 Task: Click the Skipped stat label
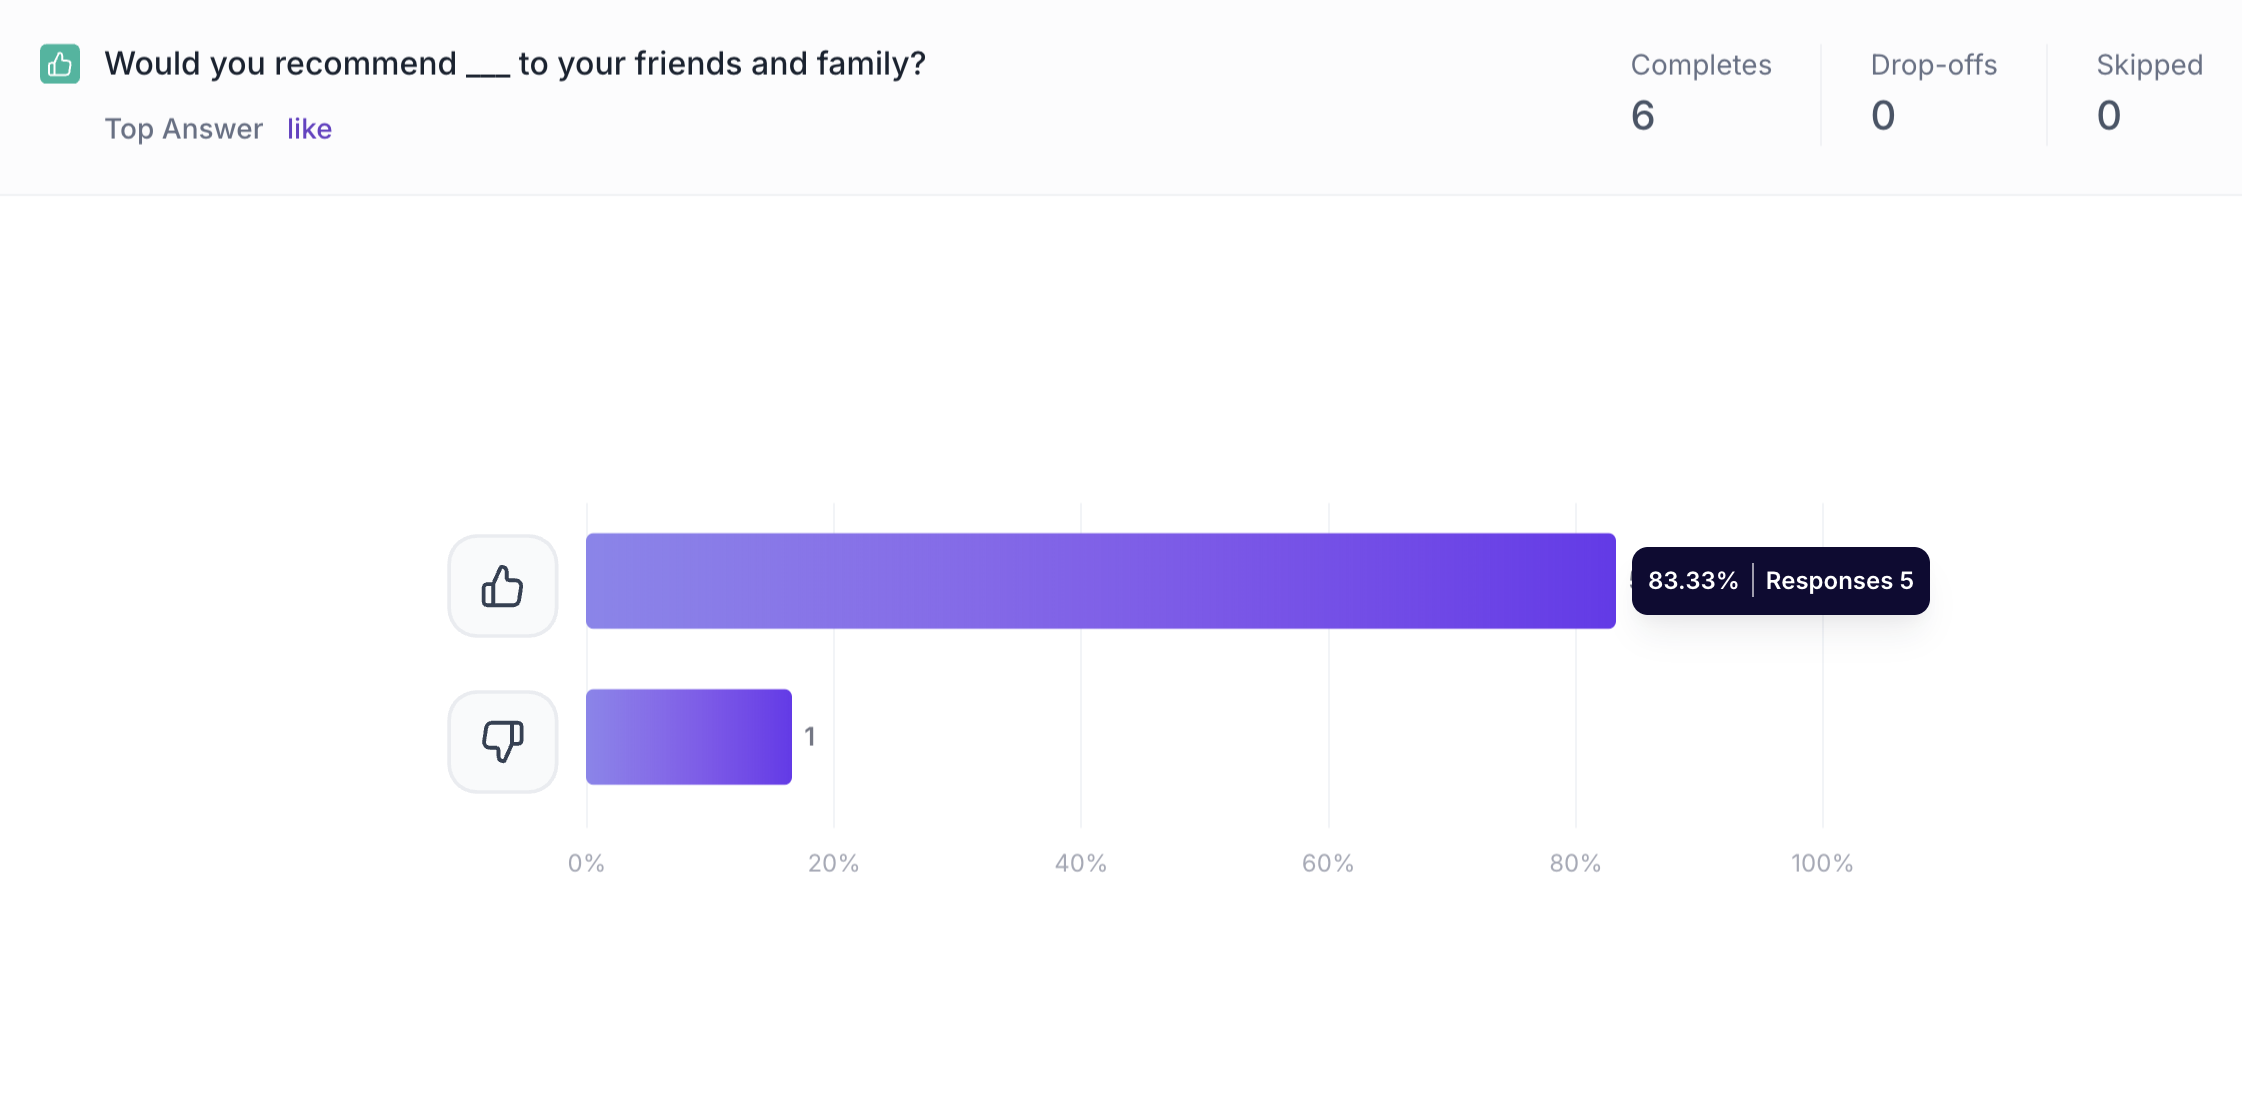[x=2149, y=65]
